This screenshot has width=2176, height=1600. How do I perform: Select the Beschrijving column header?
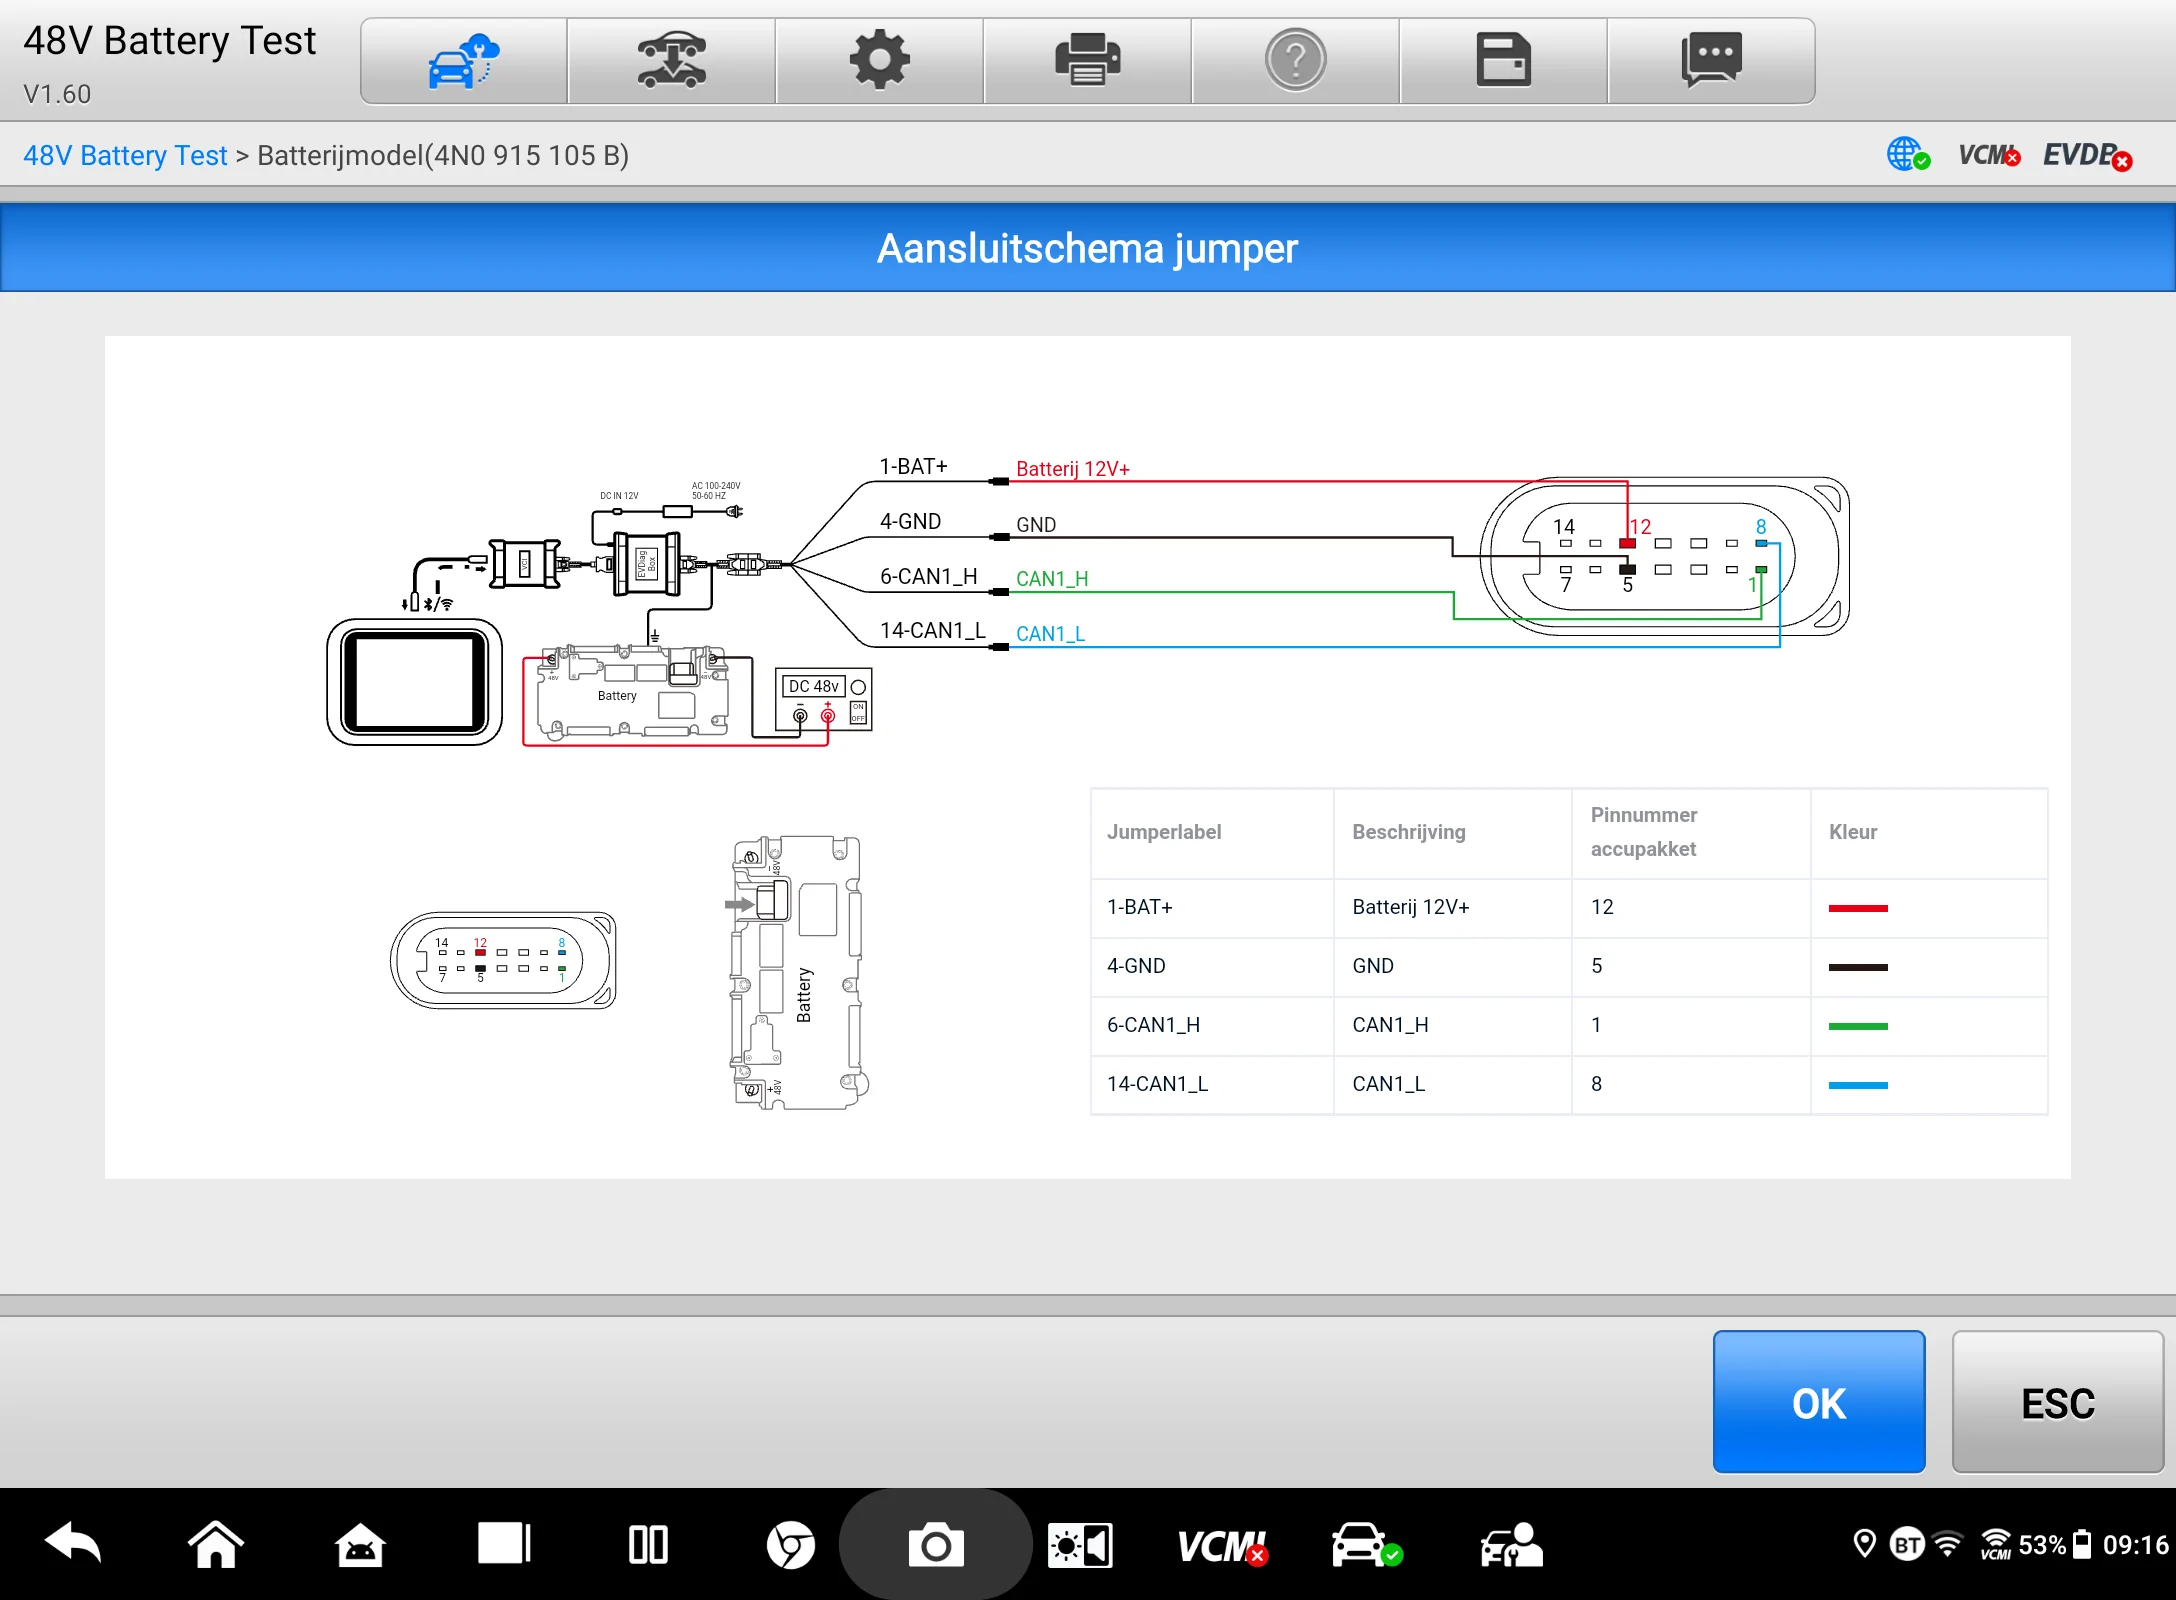1452,832
